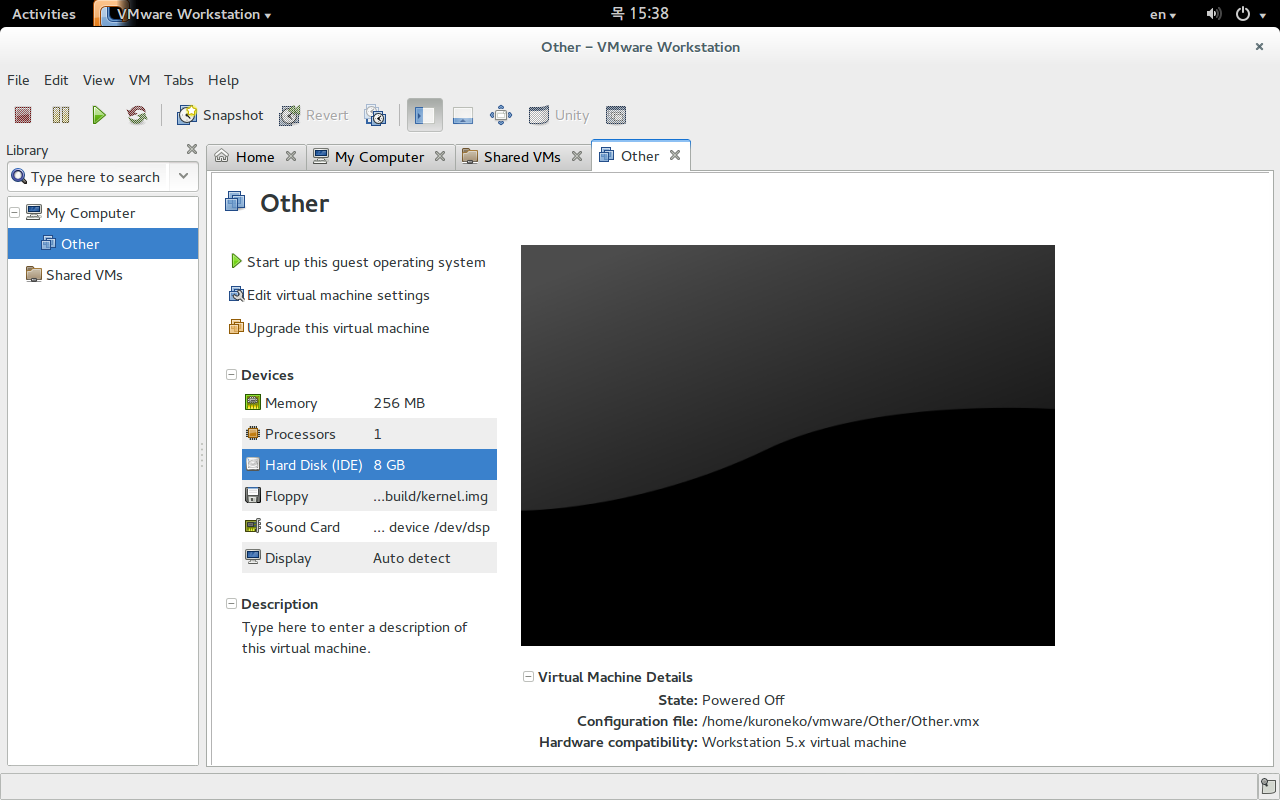Click the console view toolbar icon
The height and width of the screenshot is (800, 1280).
(616, 115)
